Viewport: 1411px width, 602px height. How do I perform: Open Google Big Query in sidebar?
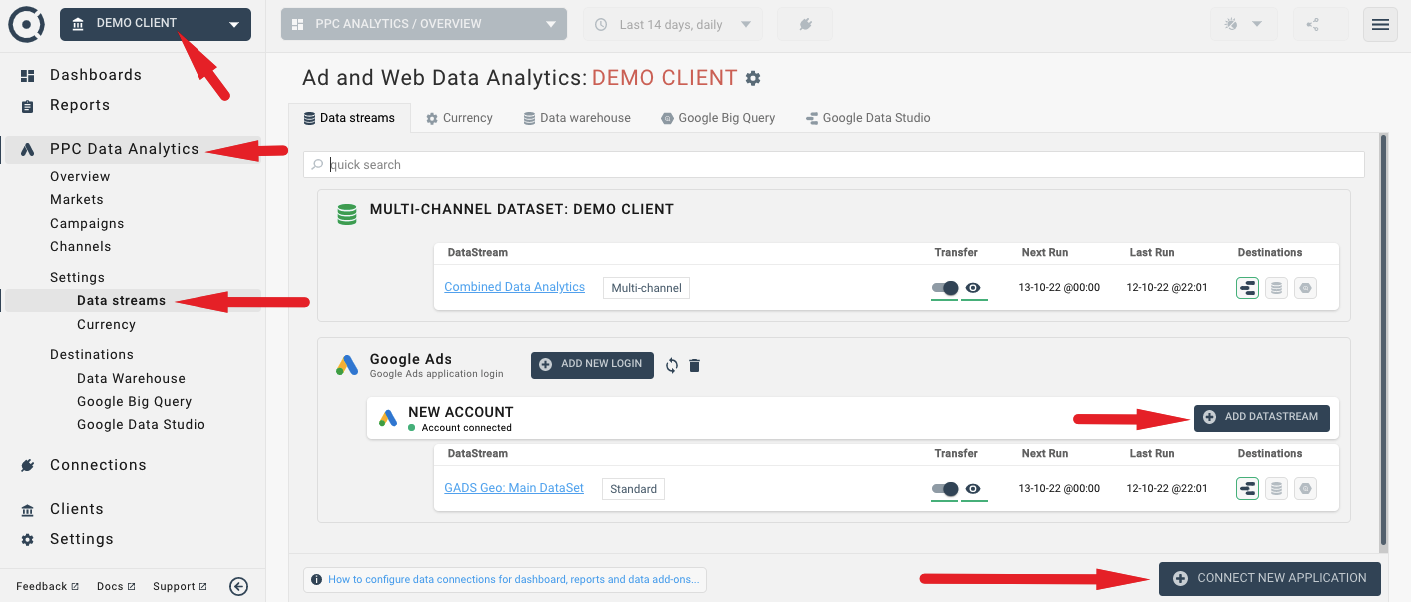[134, 401]
